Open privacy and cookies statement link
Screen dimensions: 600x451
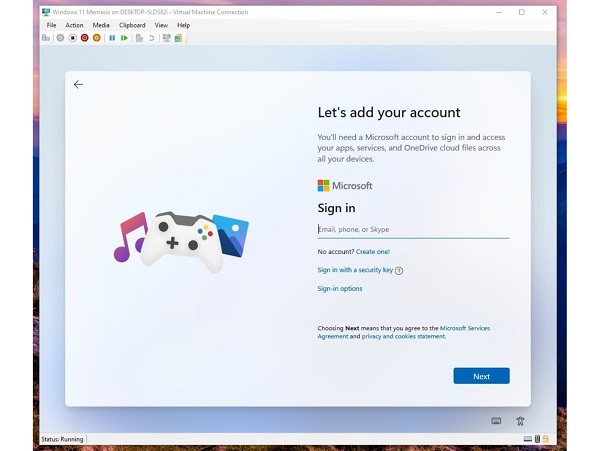click(403, 337)
